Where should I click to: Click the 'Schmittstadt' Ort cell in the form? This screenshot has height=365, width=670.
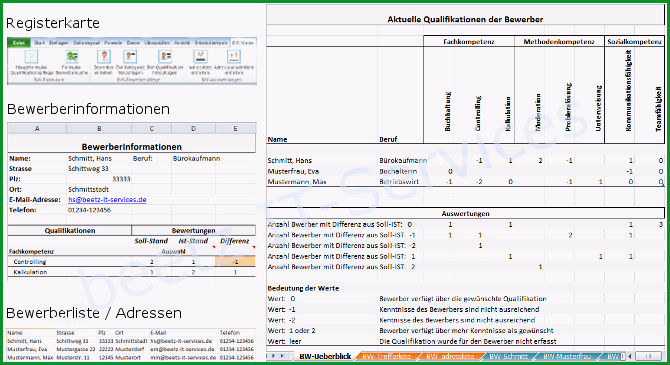point(88,189)
